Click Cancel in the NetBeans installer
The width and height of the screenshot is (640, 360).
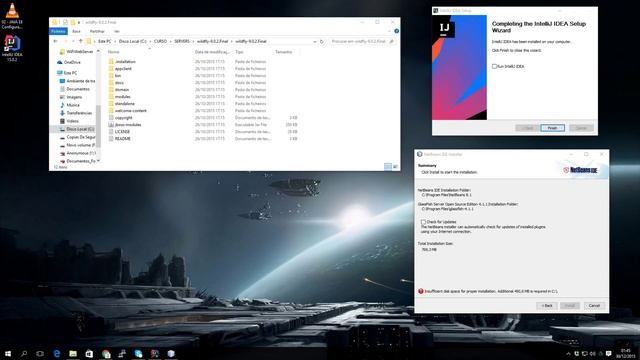[x=594, y=305]
